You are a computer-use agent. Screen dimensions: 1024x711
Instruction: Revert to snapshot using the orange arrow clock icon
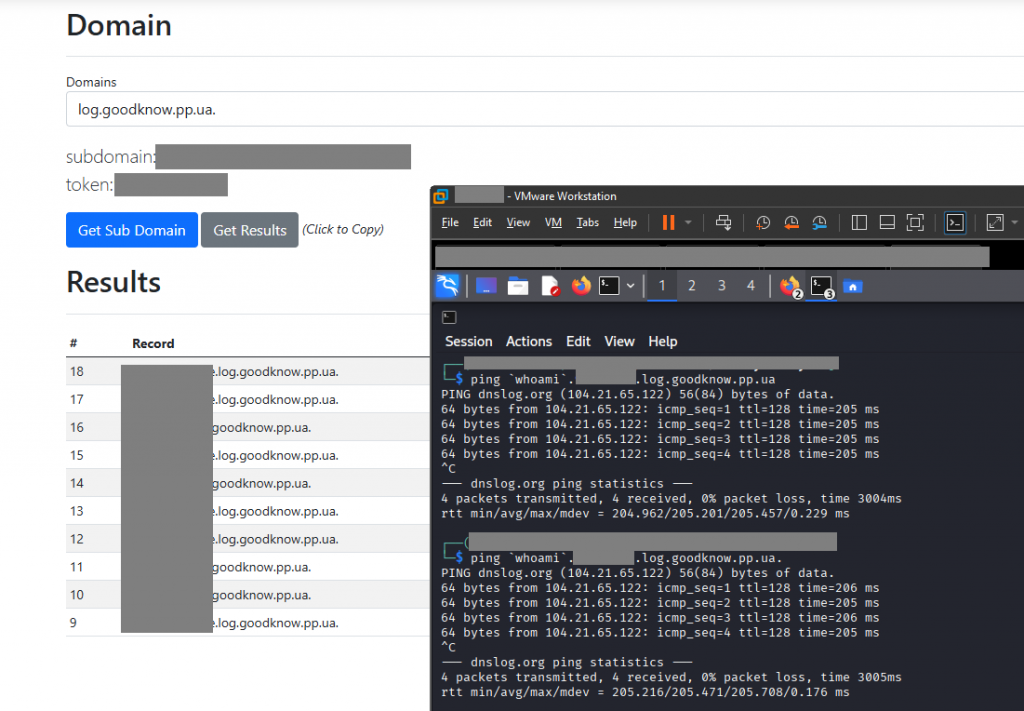(x=791, y=223)
